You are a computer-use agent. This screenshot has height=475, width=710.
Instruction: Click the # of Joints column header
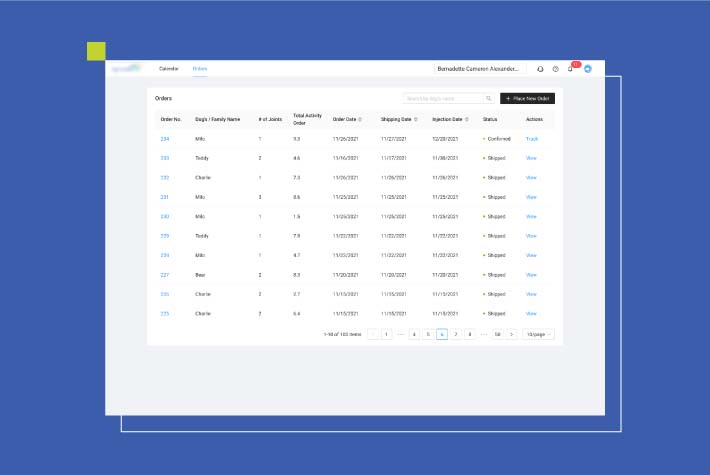[270, 120]
